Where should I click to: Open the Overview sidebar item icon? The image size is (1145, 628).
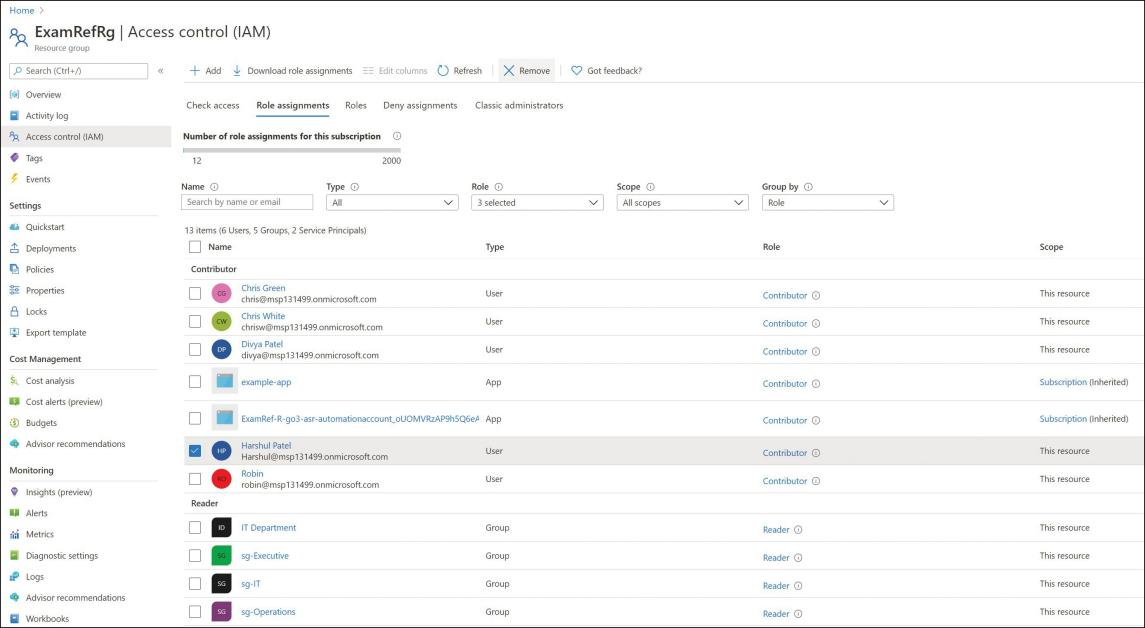click(15, 95)
